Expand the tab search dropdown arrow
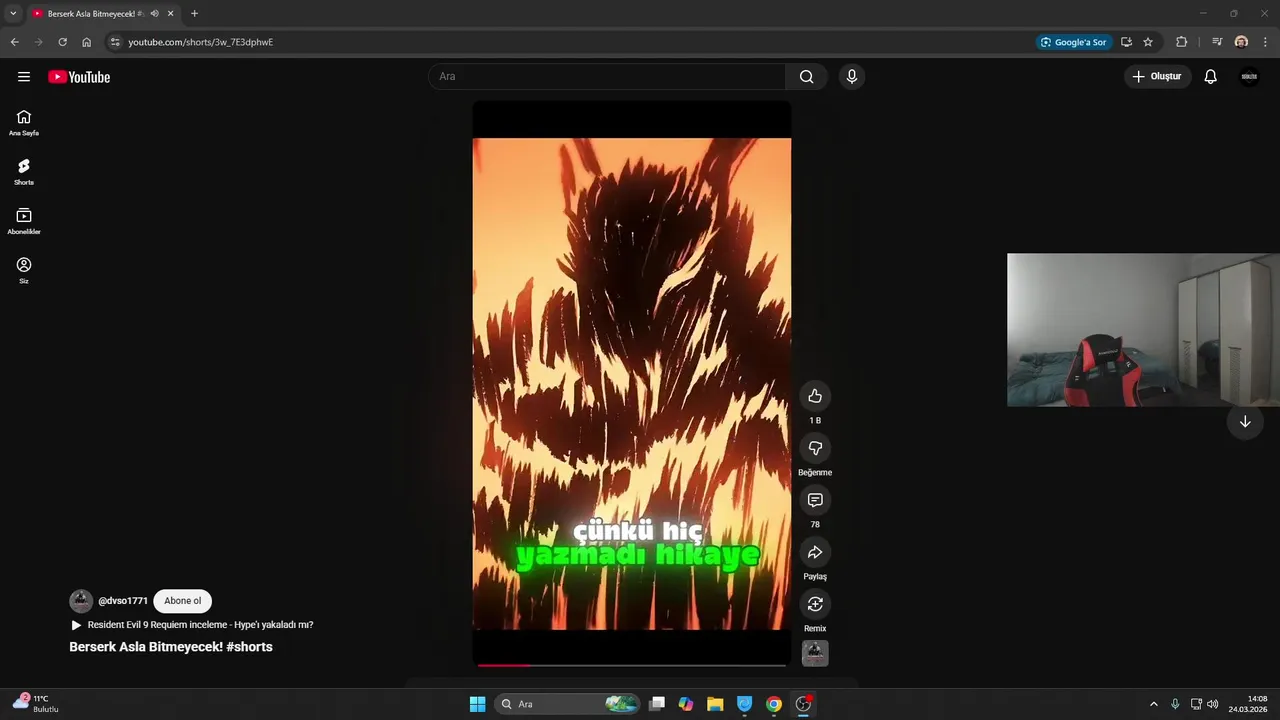The width and height of the screenshot is (1280, 720). 13,14
